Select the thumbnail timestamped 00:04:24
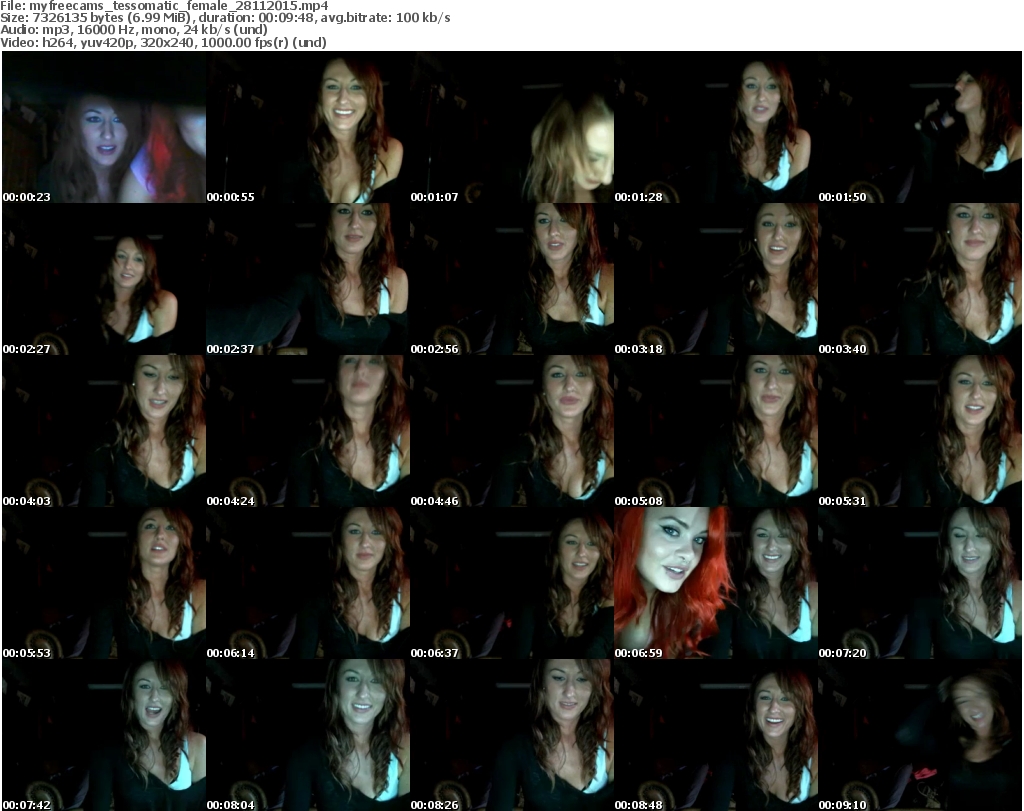Viewport: 1024px width, 811px height. (308, 431)
